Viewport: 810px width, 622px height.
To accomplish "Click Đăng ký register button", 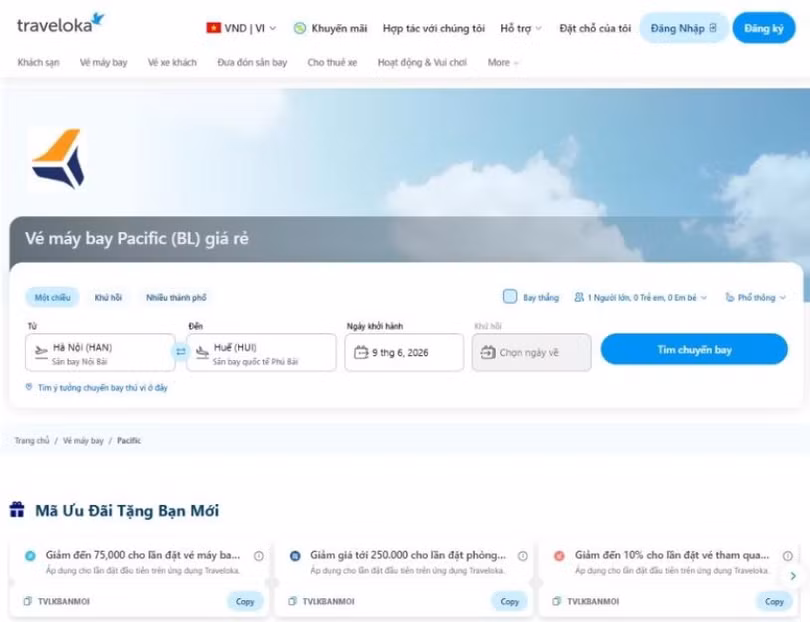I will (764, 28).
